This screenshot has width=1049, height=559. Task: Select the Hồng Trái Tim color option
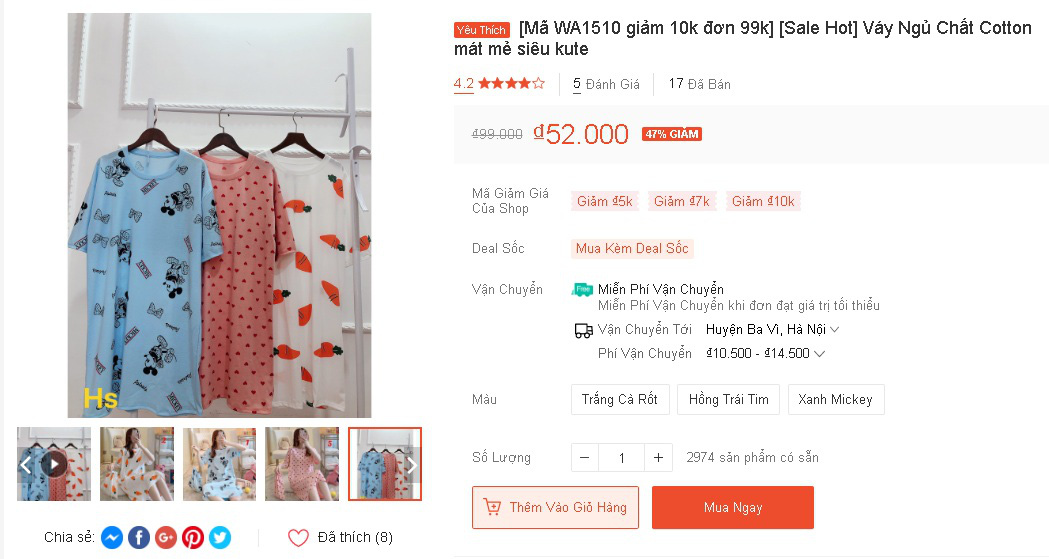[x=728, y=400]
